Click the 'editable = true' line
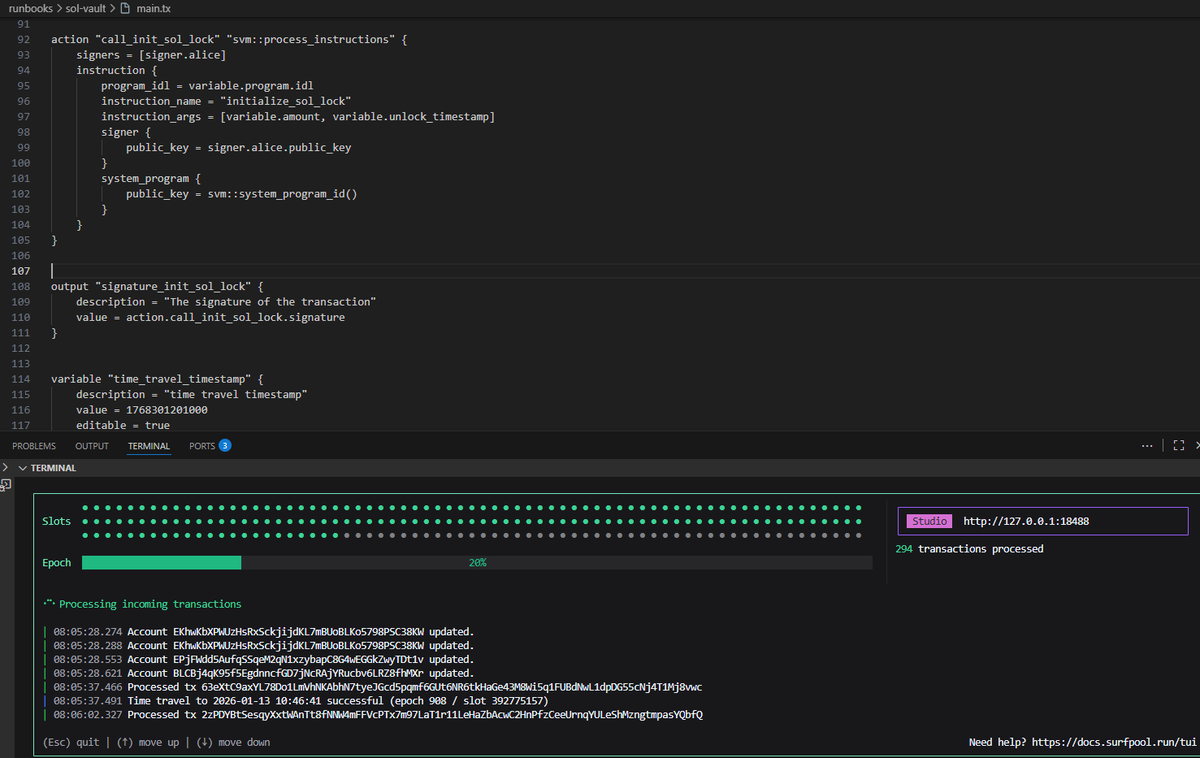Screen dimensions: 1200x758 [123, 425]
